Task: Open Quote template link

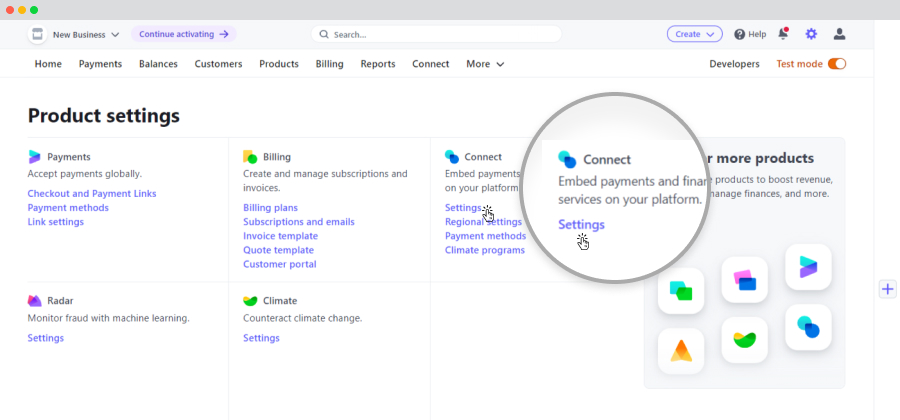Action: (278, 250)
